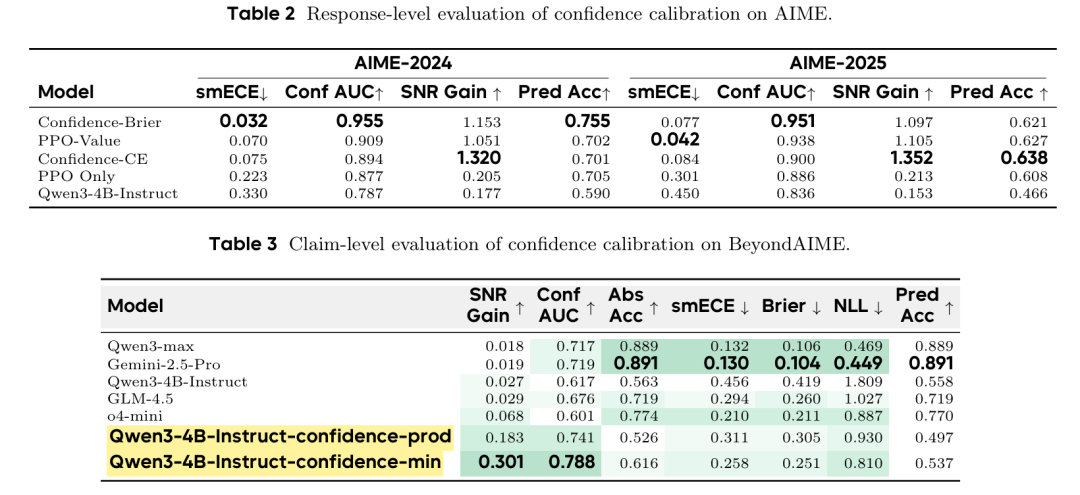Click the PPO Only row label

pos(78,175)
